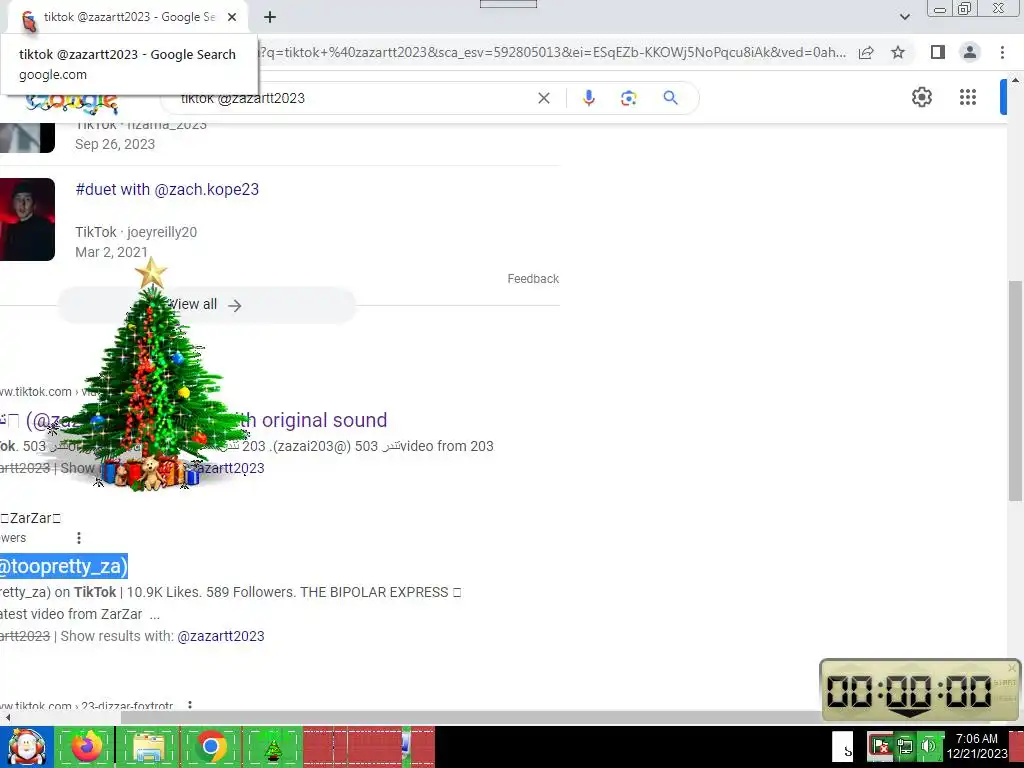Clear the search box with the X icon

point(543,98)
